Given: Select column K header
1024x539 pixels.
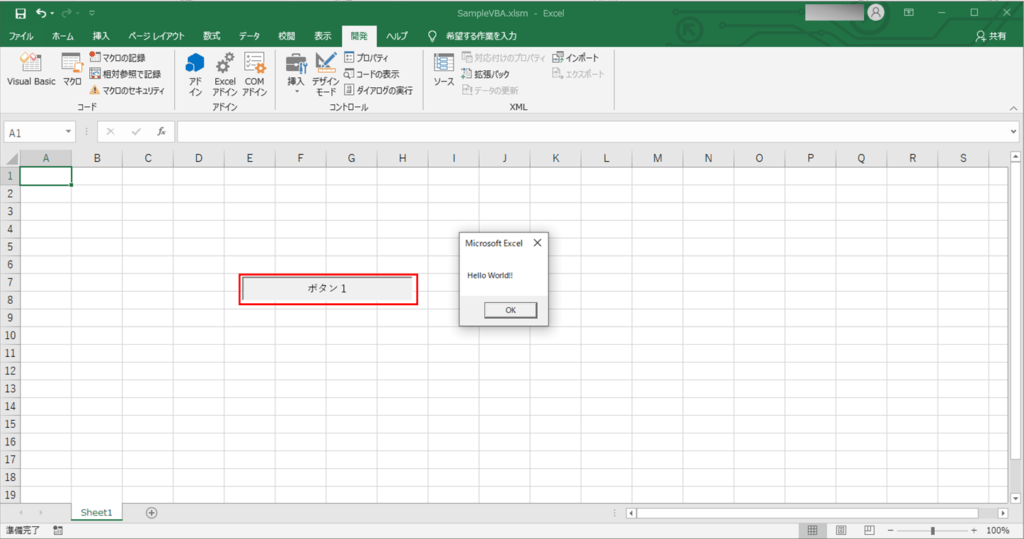Looking at the screenshot, I should tap(555, 158).
